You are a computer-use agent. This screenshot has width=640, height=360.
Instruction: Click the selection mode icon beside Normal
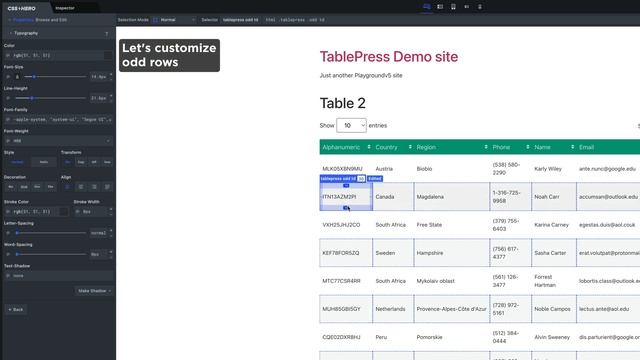pos(156,20)
